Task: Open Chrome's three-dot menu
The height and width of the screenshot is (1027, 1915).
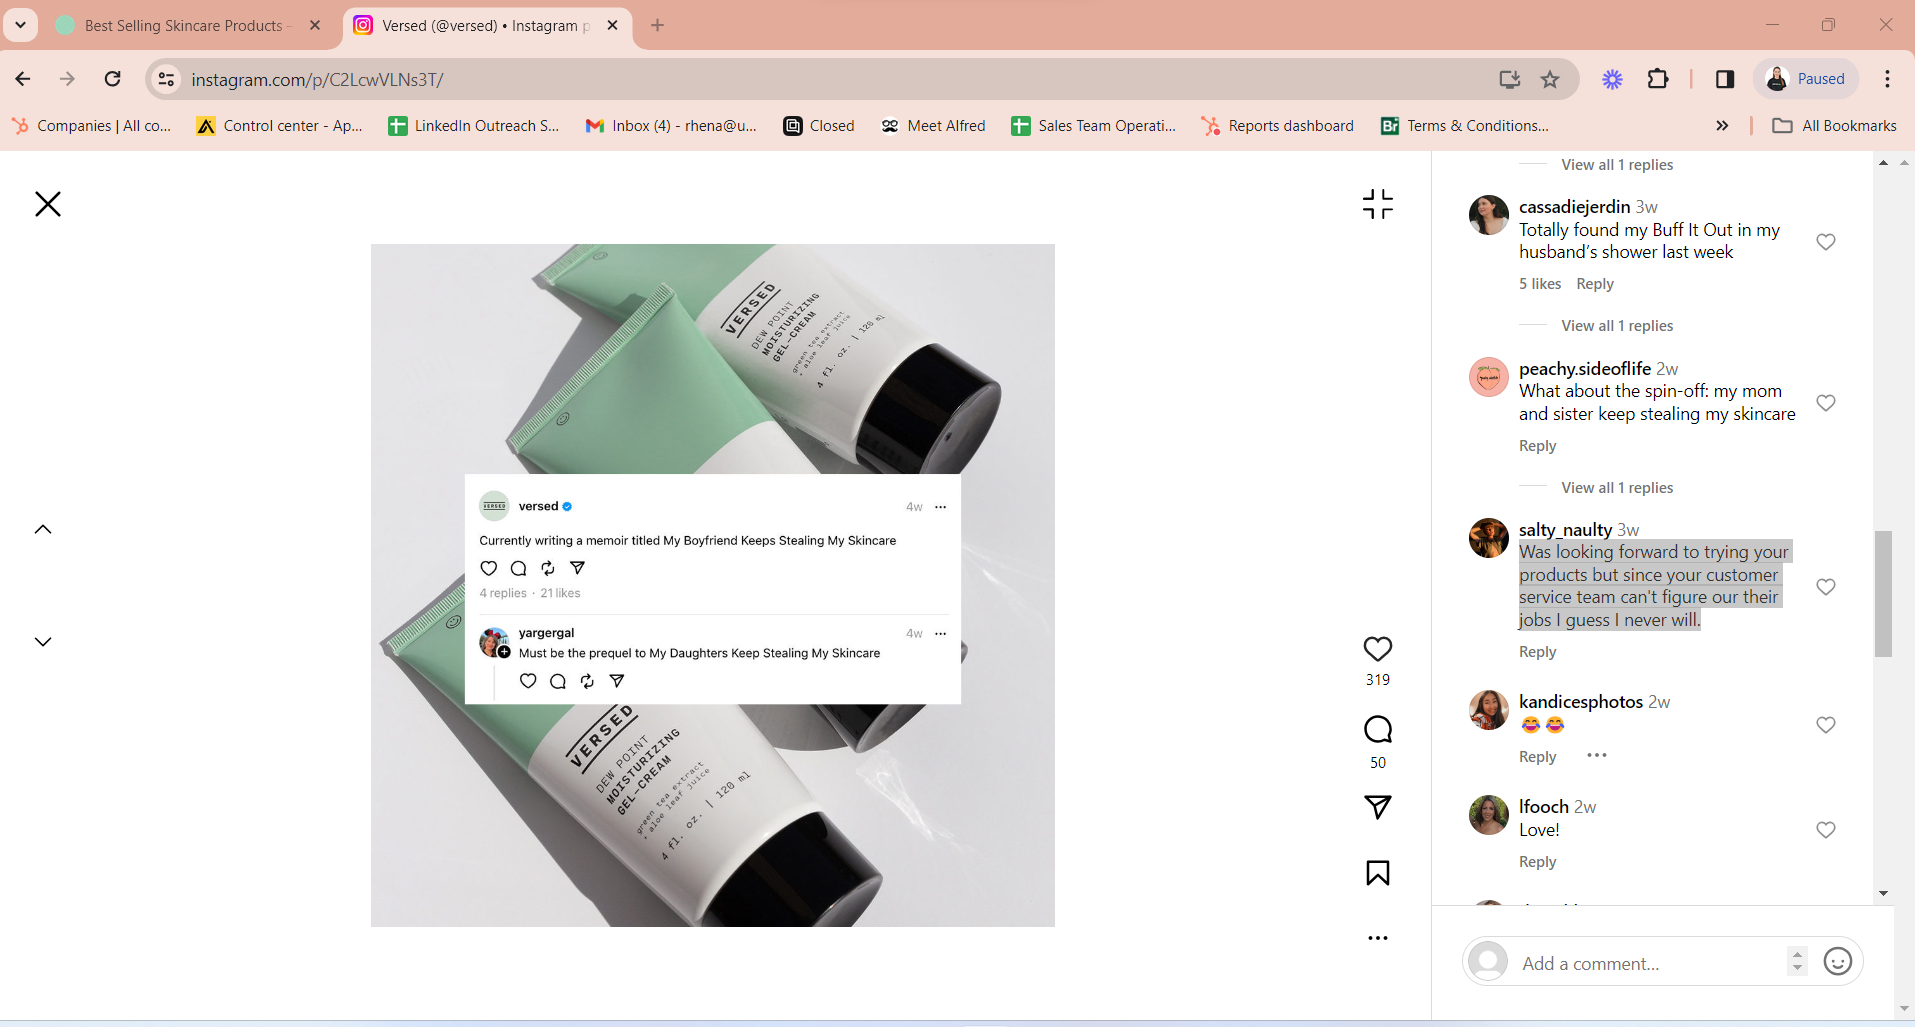Action: pos(1888,79)
